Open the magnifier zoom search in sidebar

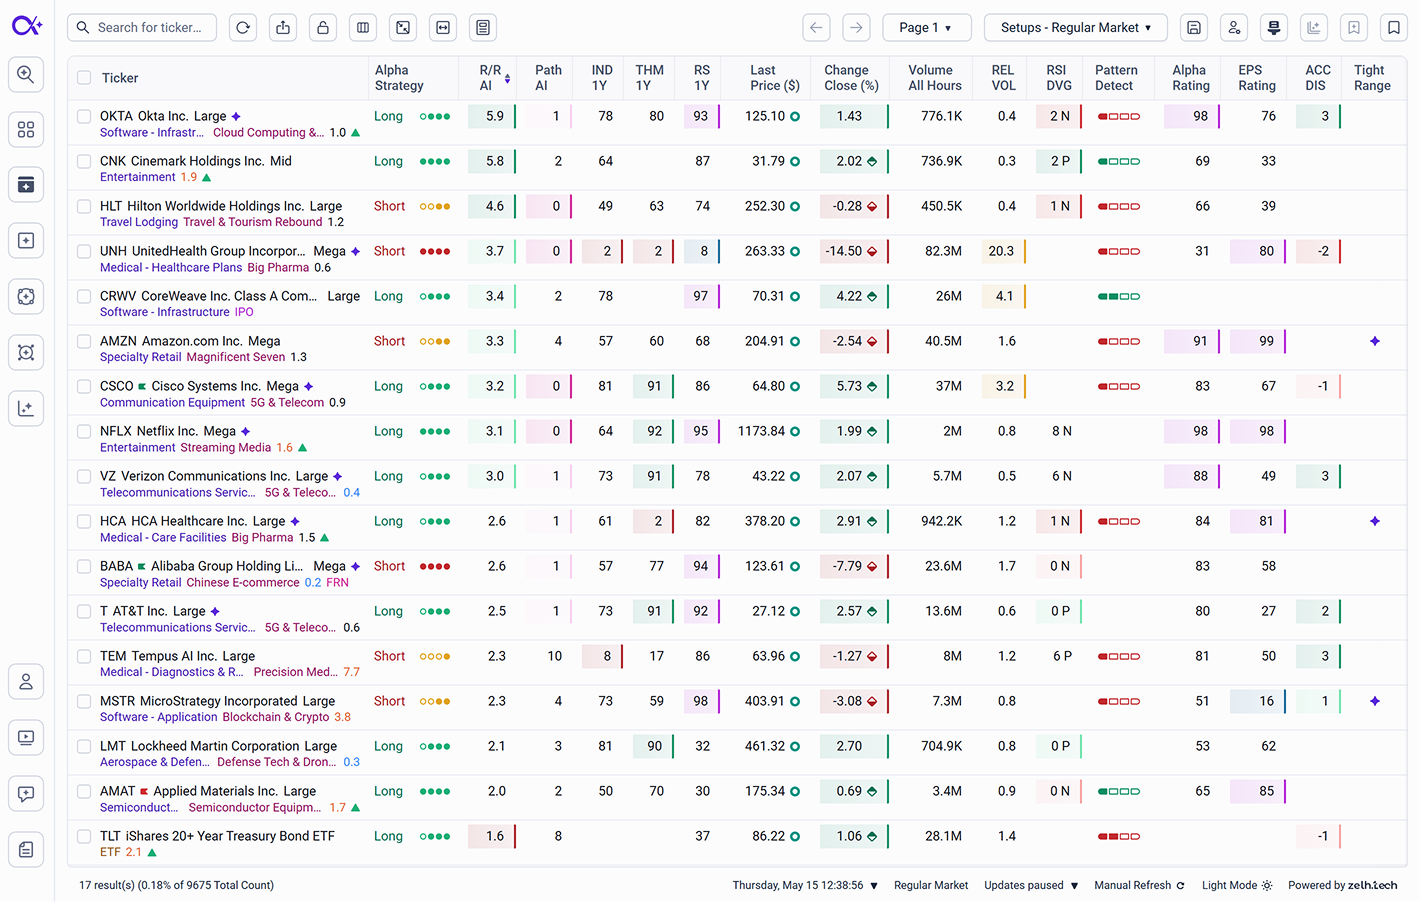26,75
